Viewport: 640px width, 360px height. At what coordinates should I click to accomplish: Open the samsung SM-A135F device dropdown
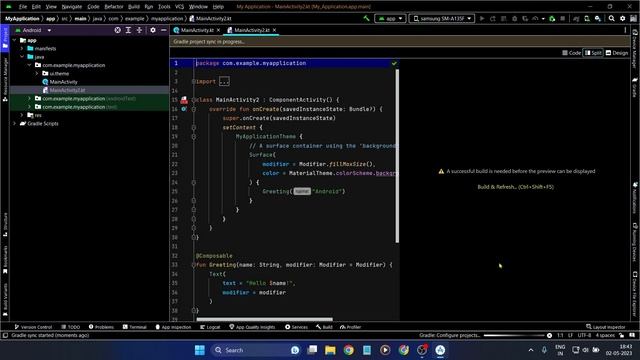point(442,18)
